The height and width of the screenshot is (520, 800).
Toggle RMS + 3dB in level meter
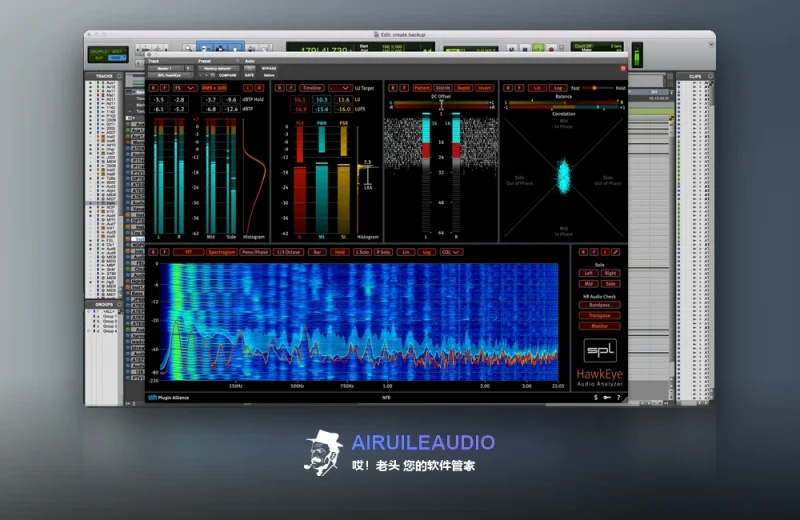point(214,88)
